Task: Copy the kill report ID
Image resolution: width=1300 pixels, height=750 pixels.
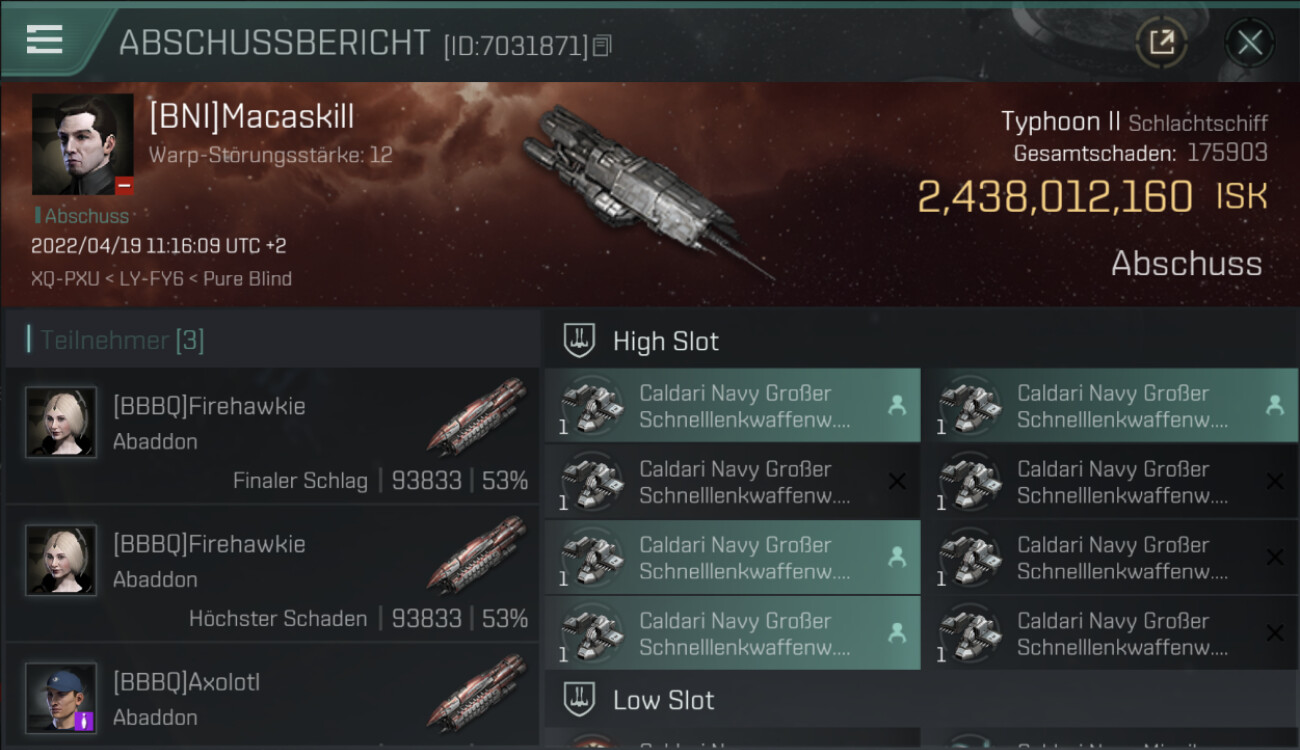Action: (602, 45)
